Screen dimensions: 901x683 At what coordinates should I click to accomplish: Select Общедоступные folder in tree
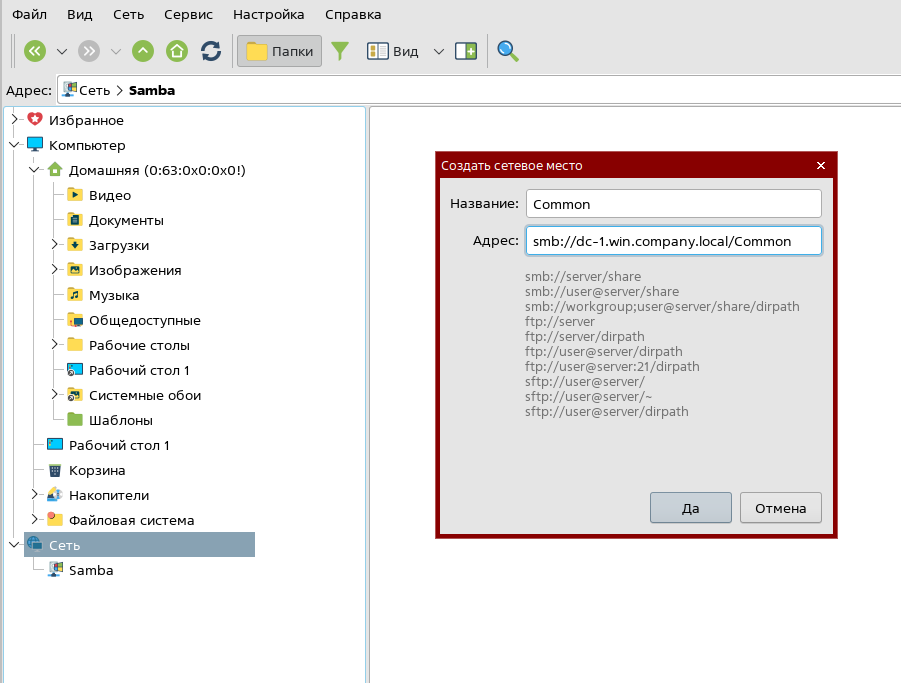pyautogui.click(x=144, y=320)
